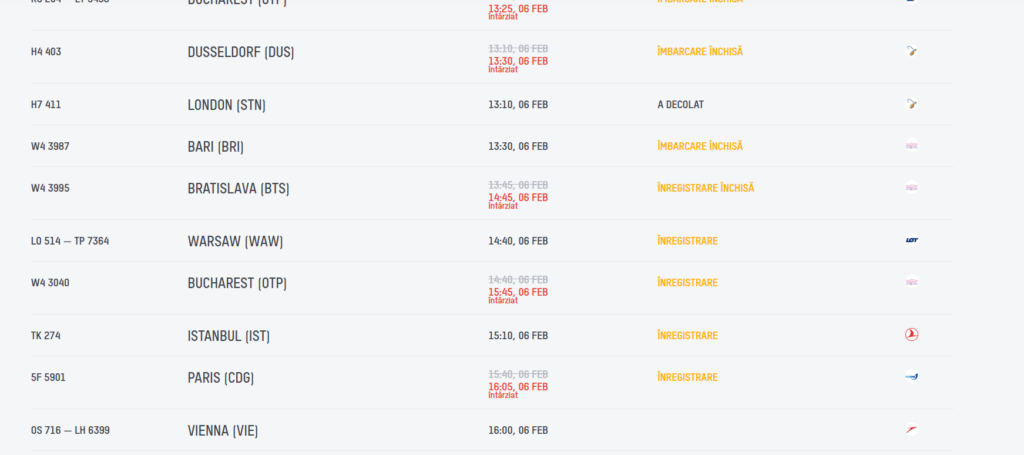This screenshot has width=1024, height=455.
Task: Click the Turkish Airlines logo for Istanbul
Action: (x=911, y=335)
